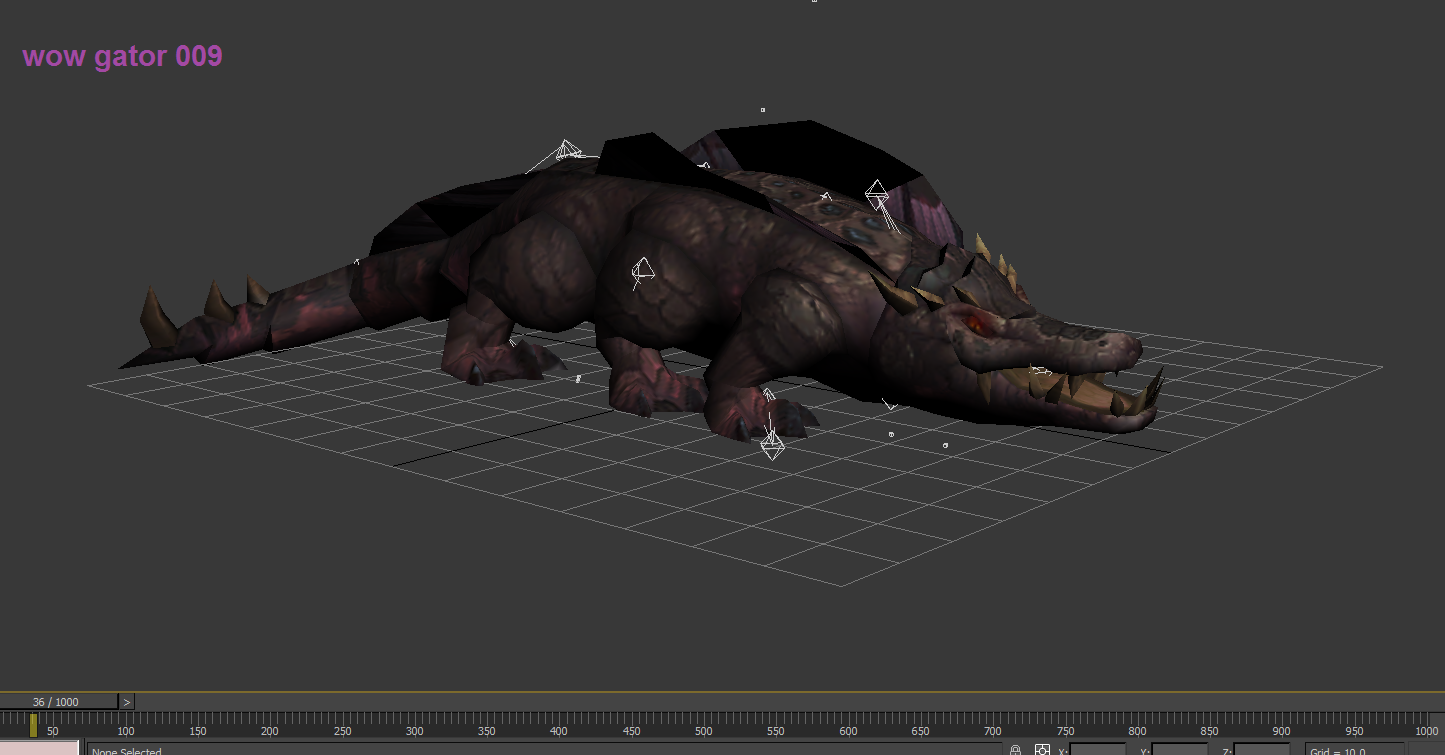The height and width of the screenshot is (755, 1445).
Task: Click the 36 / 1000 time slider handle
Action: tap(59, 702)
